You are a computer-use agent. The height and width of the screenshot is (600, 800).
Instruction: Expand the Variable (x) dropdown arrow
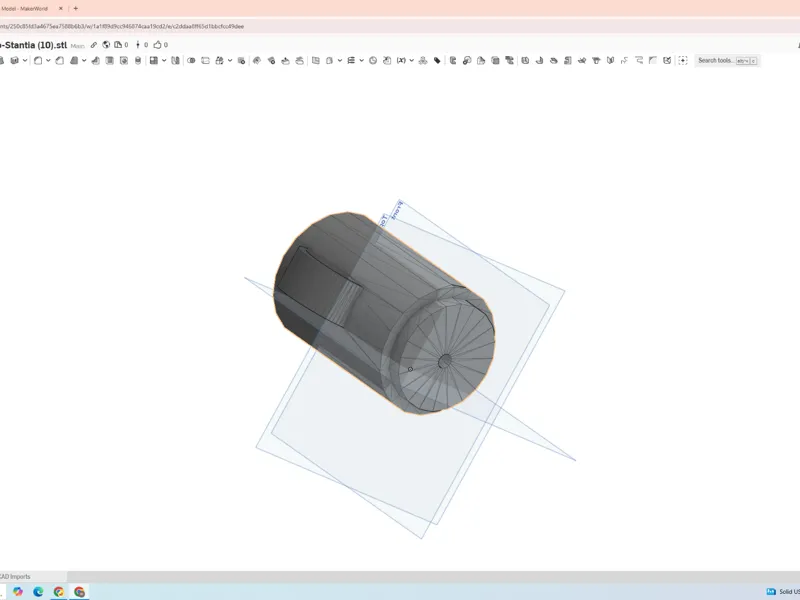click(412, 60)
